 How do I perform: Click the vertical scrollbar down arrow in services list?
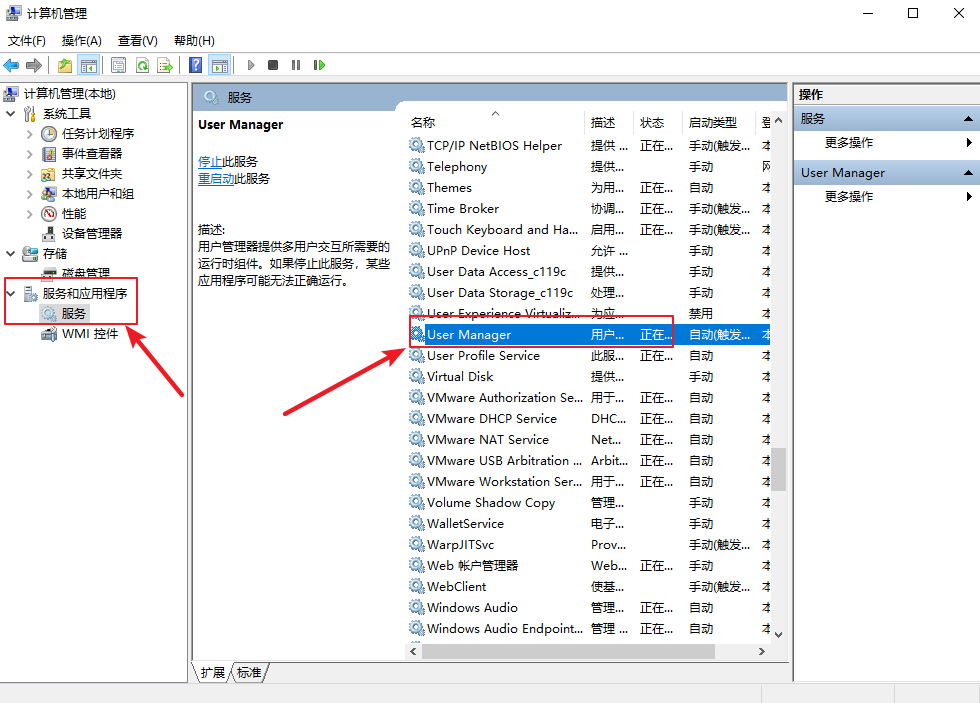click(x=778, y=632)
